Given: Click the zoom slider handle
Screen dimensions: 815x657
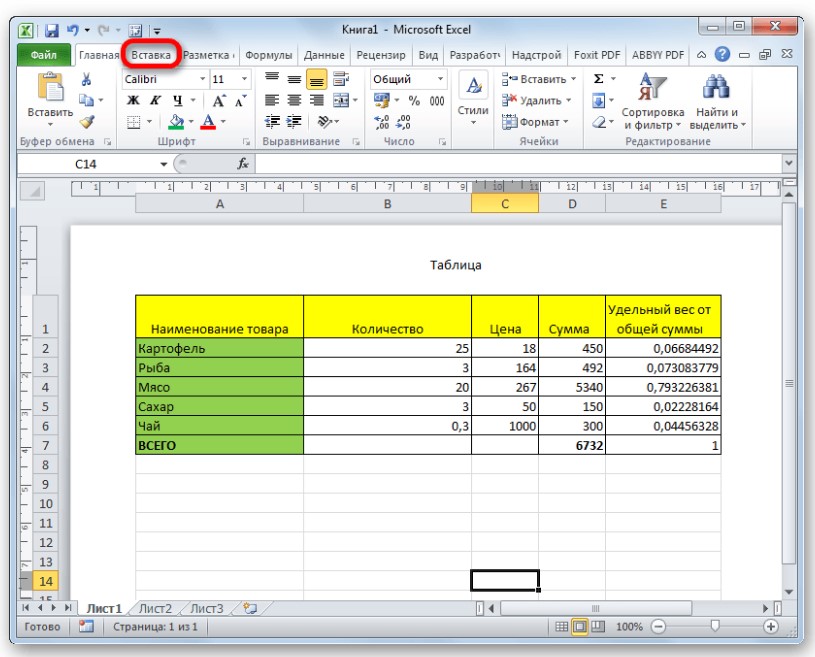Looking at the screenshot, I should (x=714, y=626).
